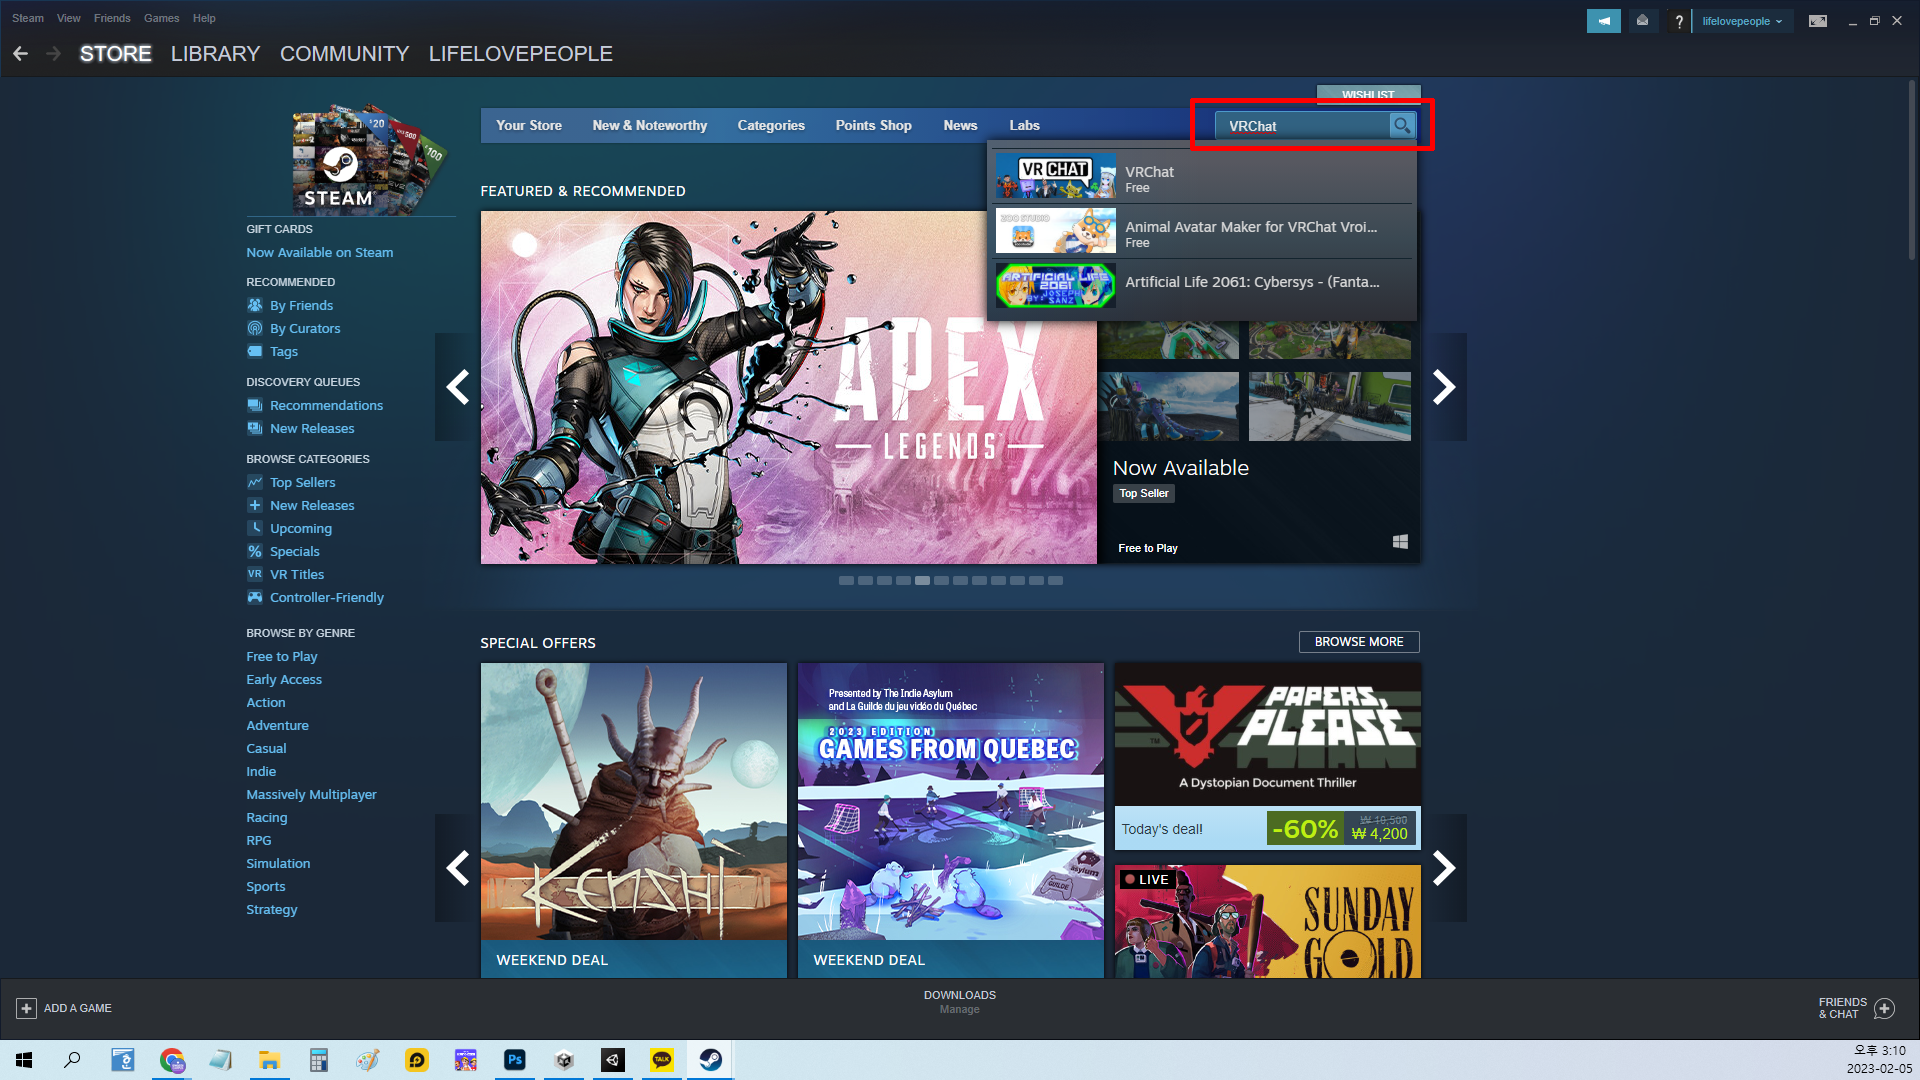Select the first featured carousel page dot
This screenshot has width=1920, height=1080.
click(x=846, y=581)
